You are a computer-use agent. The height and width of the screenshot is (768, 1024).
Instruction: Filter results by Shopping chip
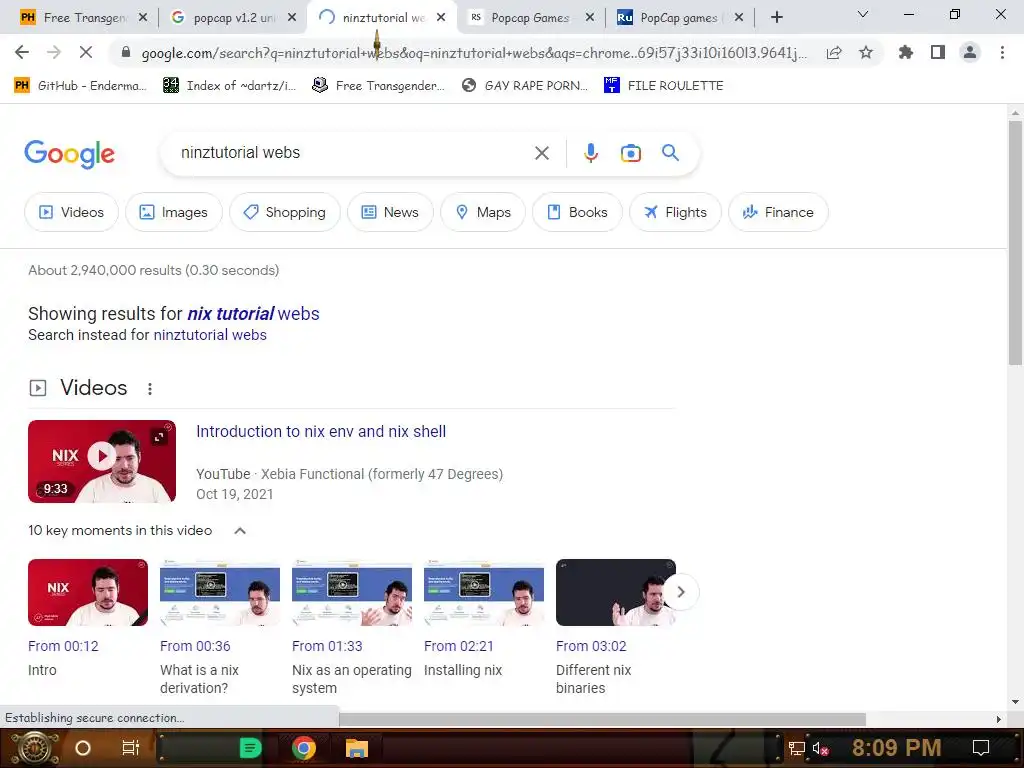[285, 212]
